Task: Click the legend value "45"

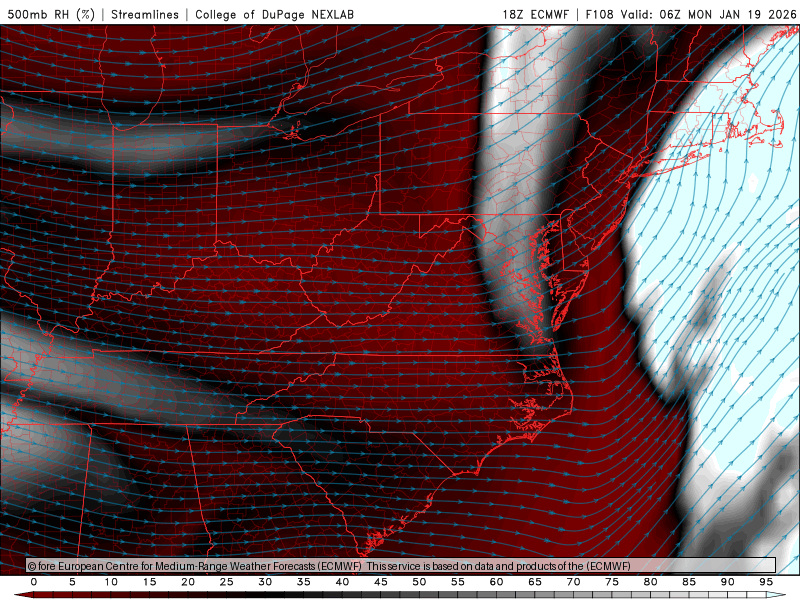Action: (381, 582)
